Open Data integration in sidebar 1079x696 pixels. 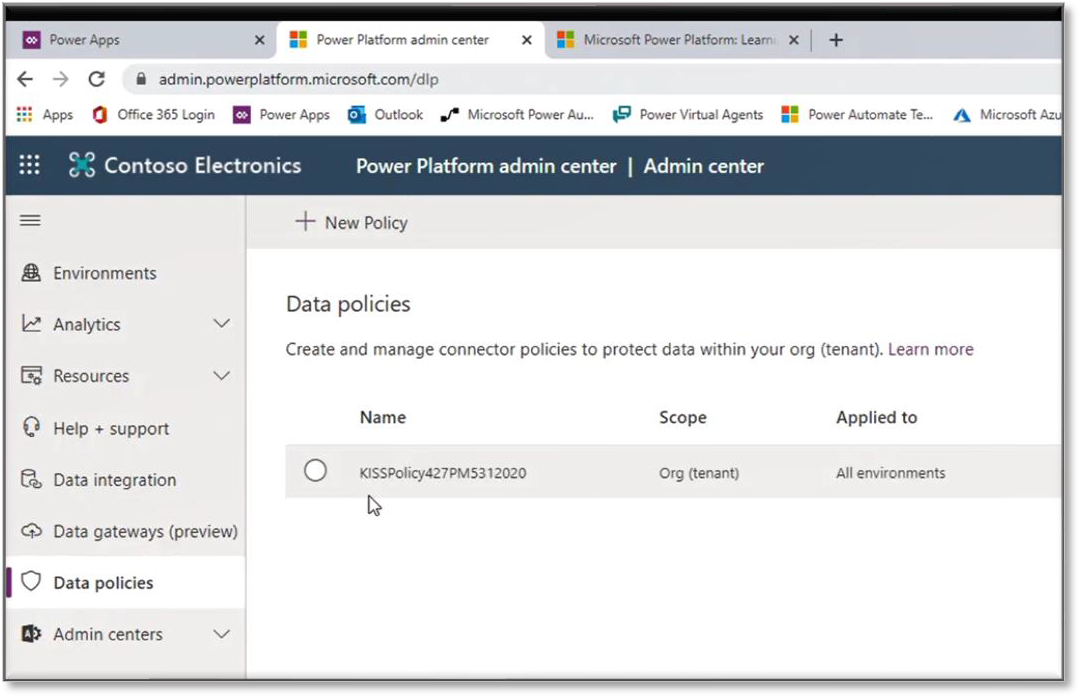tap(125, 479)
